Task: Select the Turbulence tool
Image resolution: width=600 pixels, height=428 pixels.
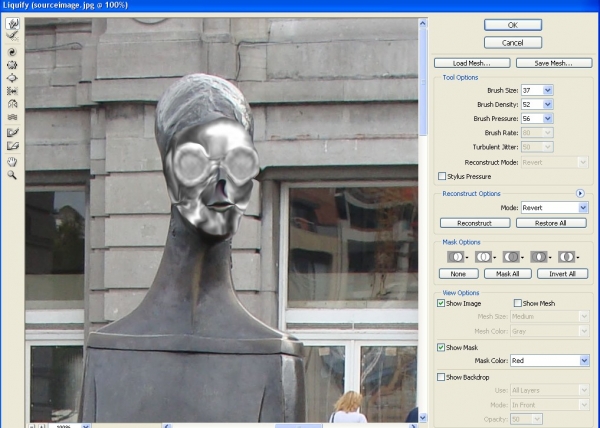Action: tap(12, 117)
